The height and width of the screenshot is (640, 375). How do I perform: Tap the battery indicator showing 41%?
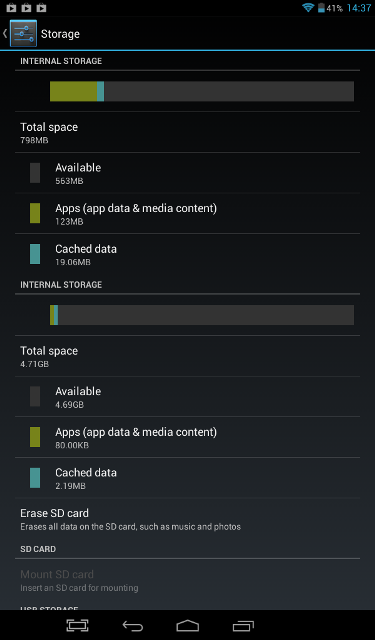331,8
